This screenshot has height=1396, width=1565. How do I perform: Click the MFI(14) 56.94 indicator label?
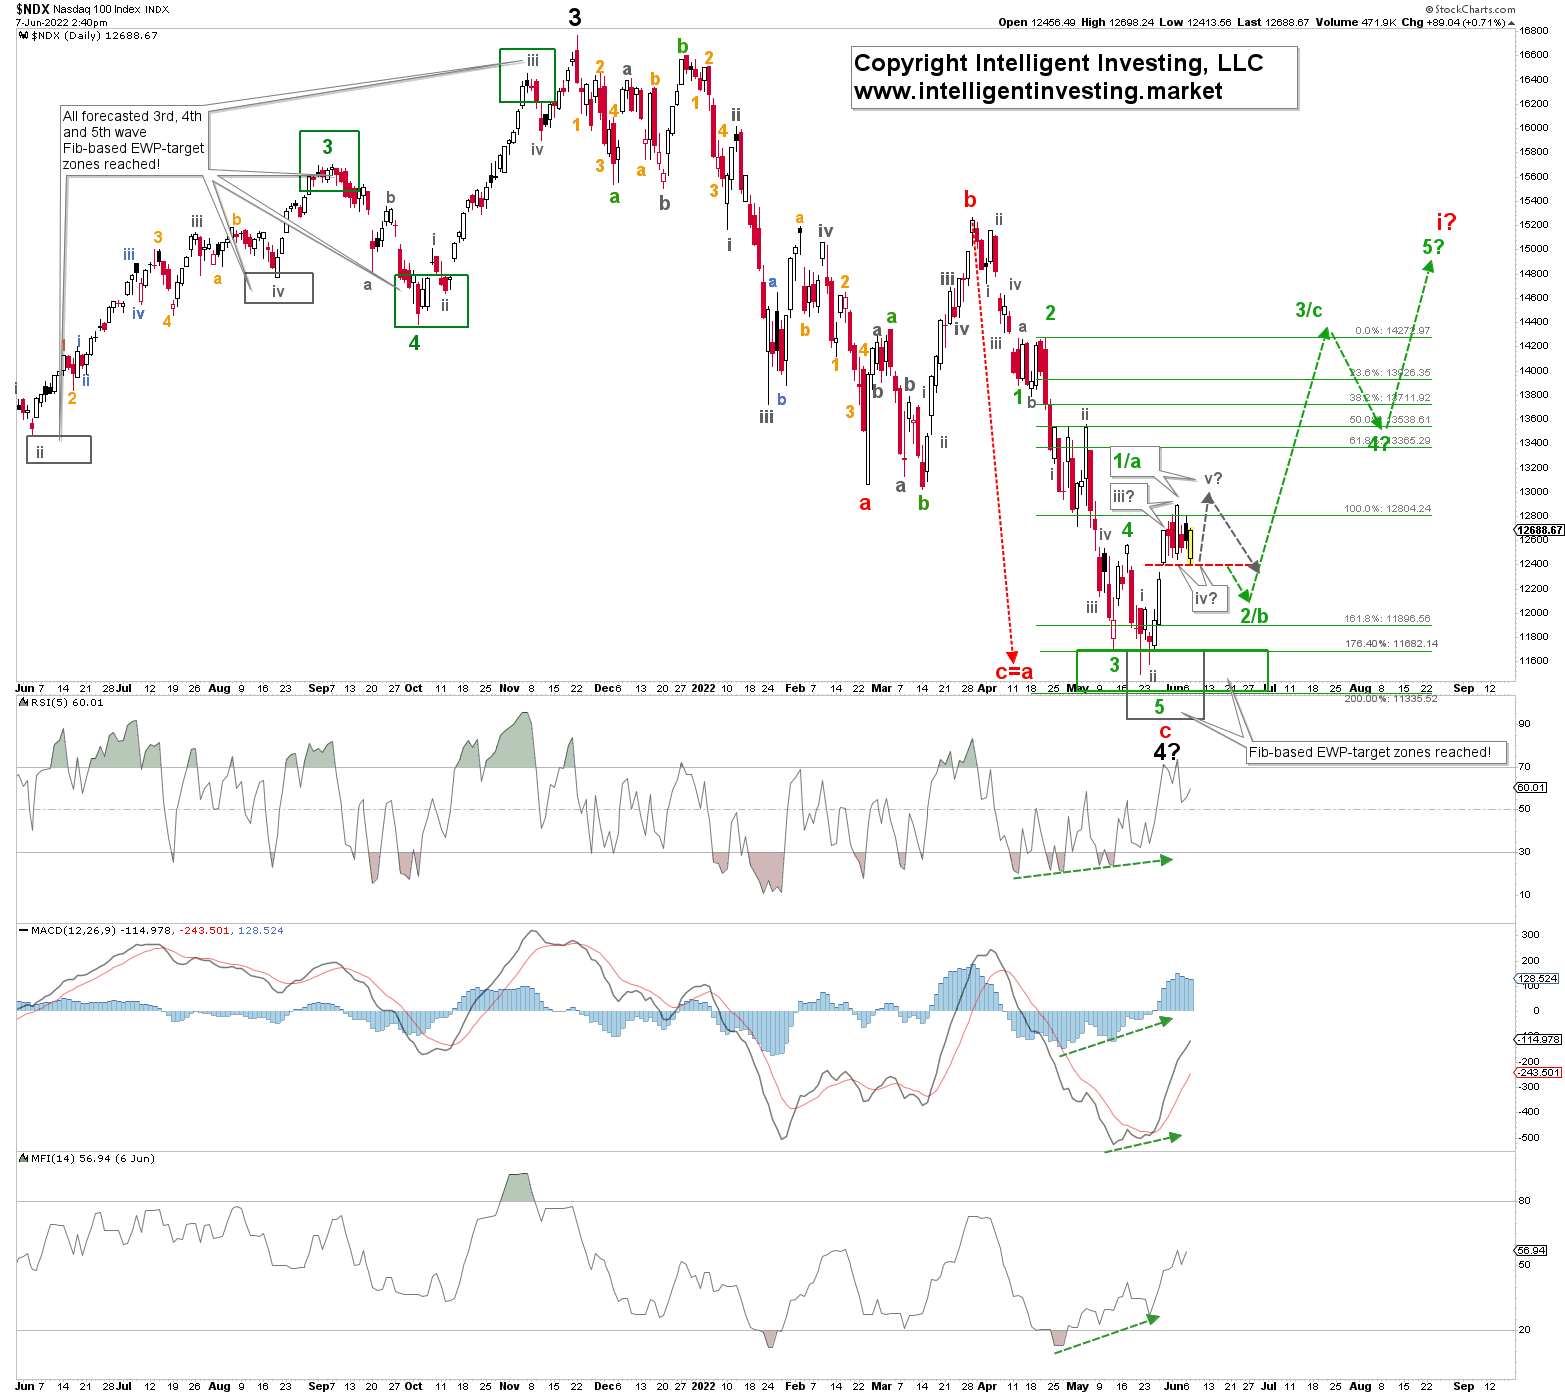(x=92, y=1158)
